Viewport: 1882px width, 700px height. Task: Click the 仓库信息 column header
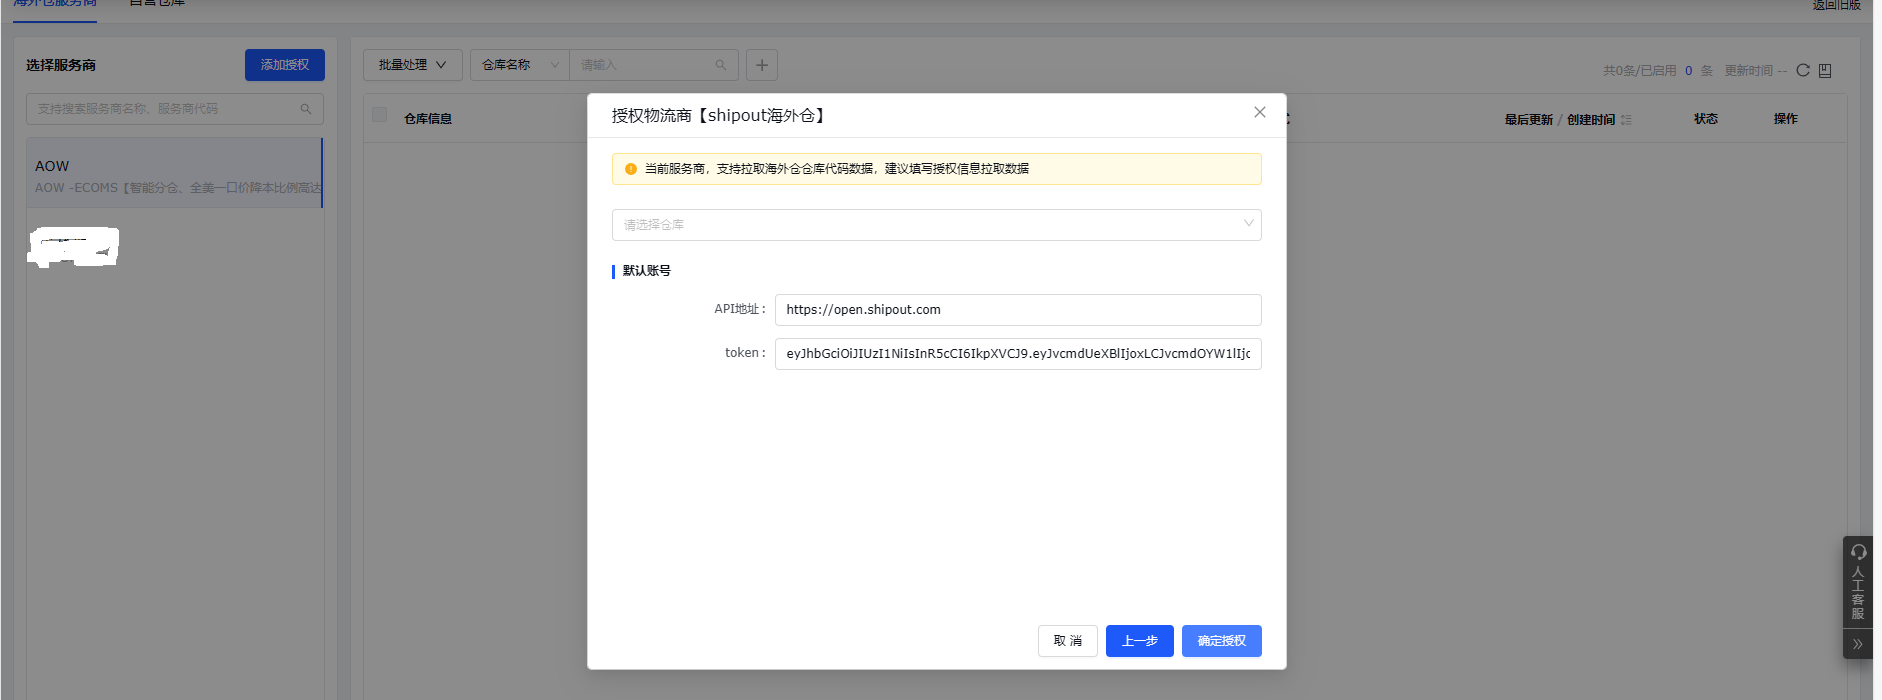point(428,119)
